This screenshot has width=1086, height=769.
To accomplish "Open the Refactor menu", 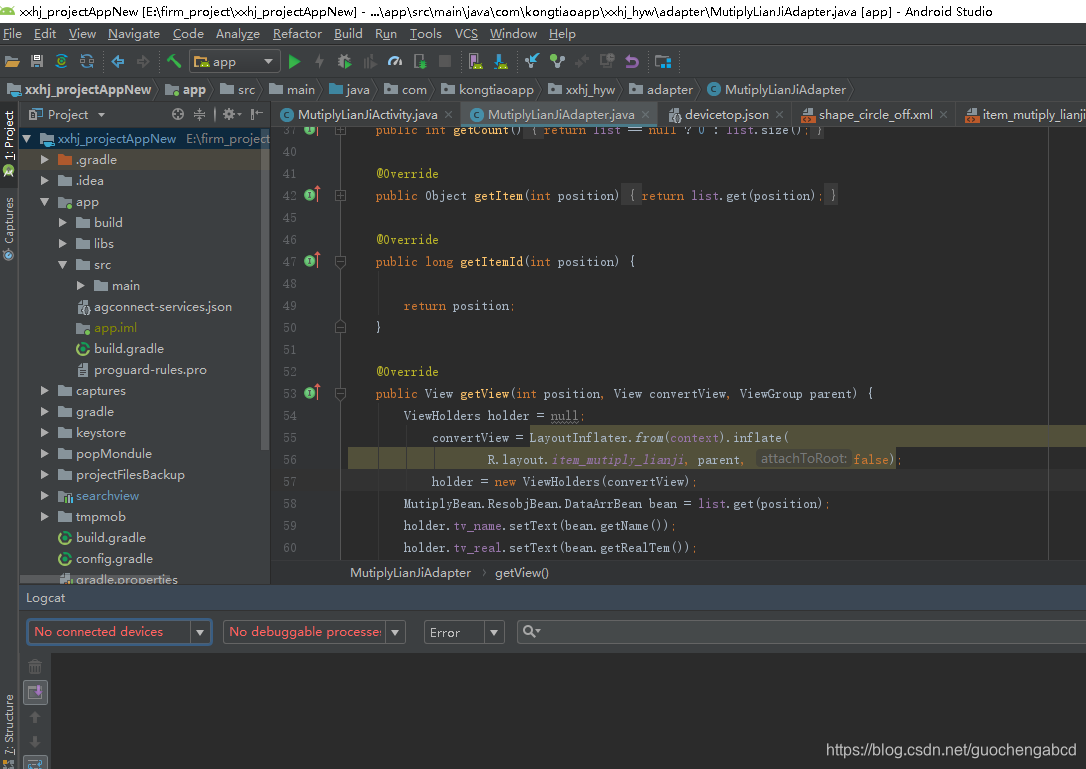I will coord(297,34).
